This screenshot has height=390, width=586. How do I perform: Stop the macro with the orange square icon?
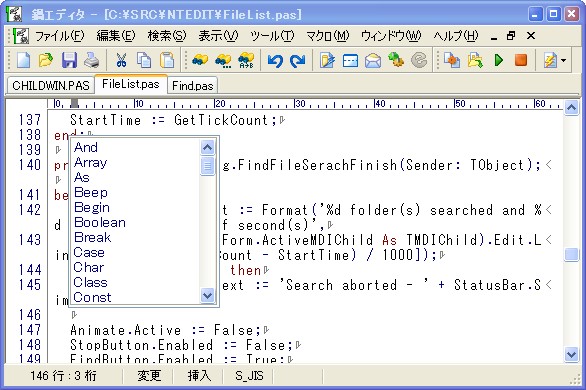(x=521, y=60)
